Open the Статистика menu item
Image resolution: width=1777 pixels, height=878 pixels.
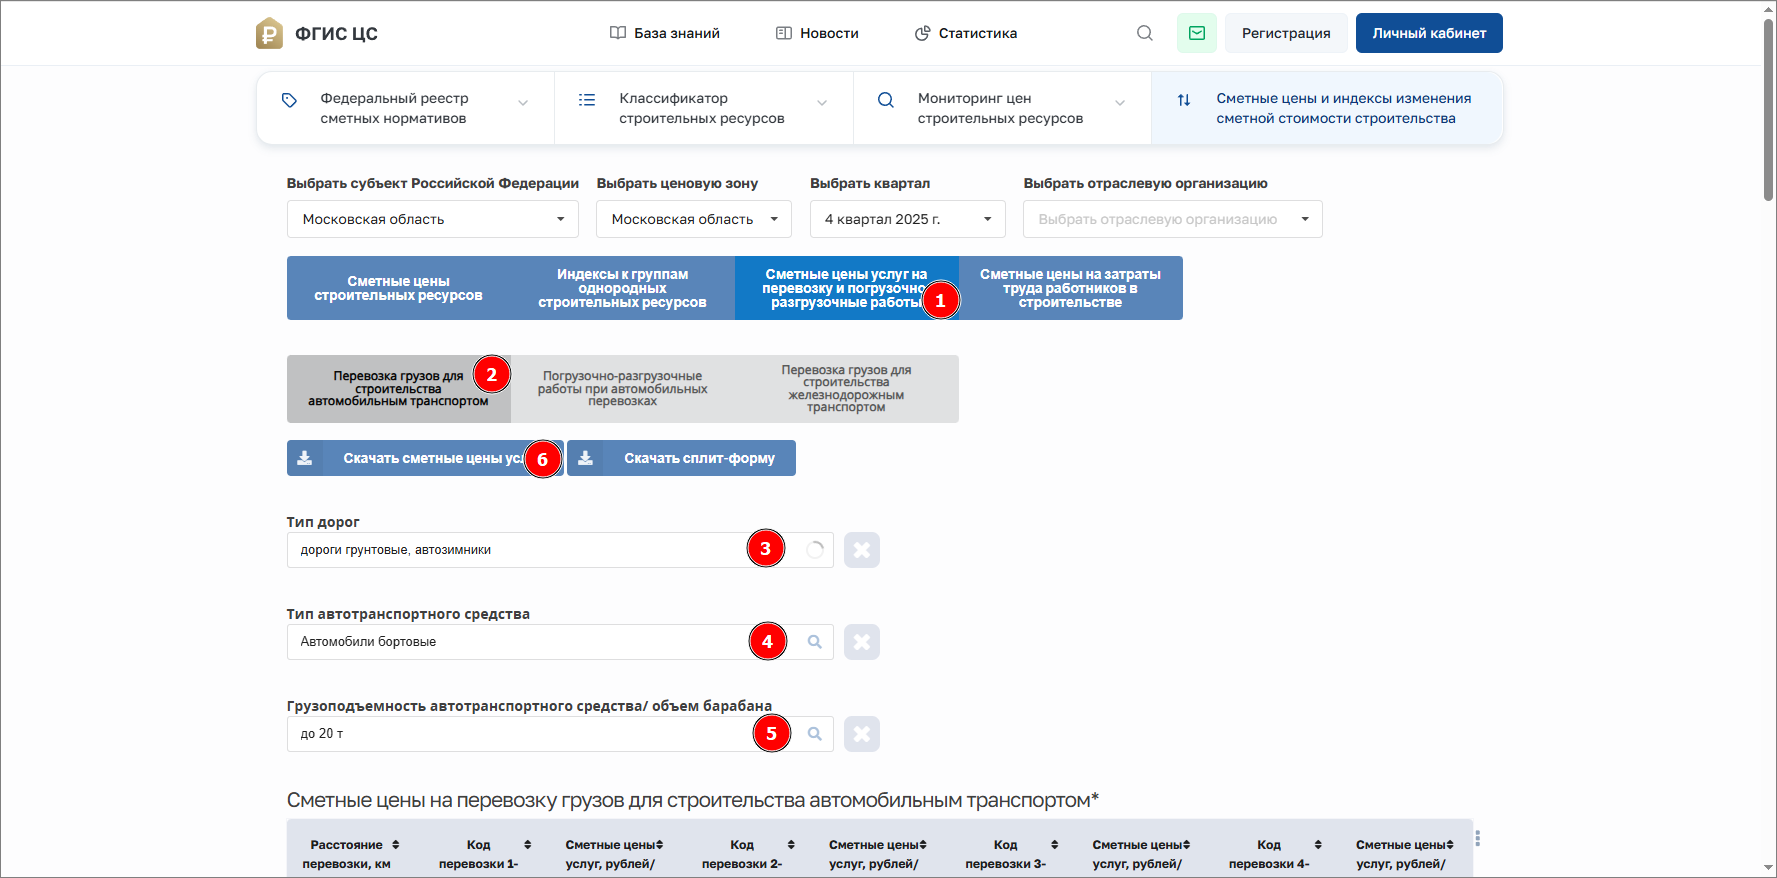click(x=966, y=33)
